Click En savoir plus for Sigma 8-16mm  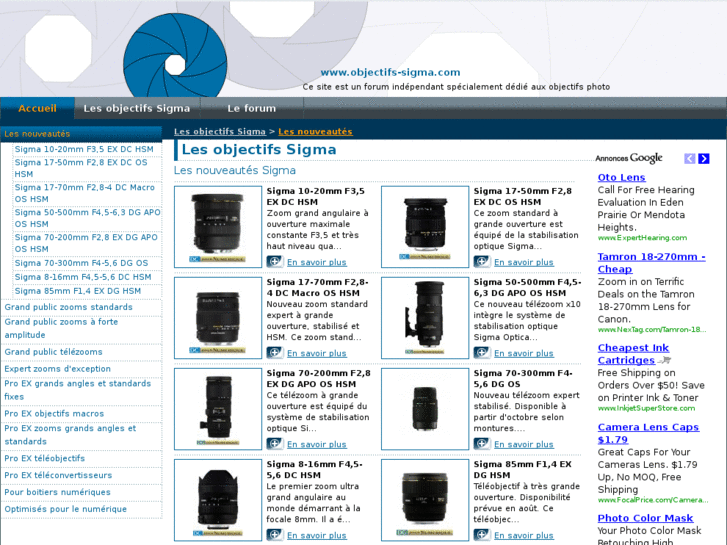(317, 535)
